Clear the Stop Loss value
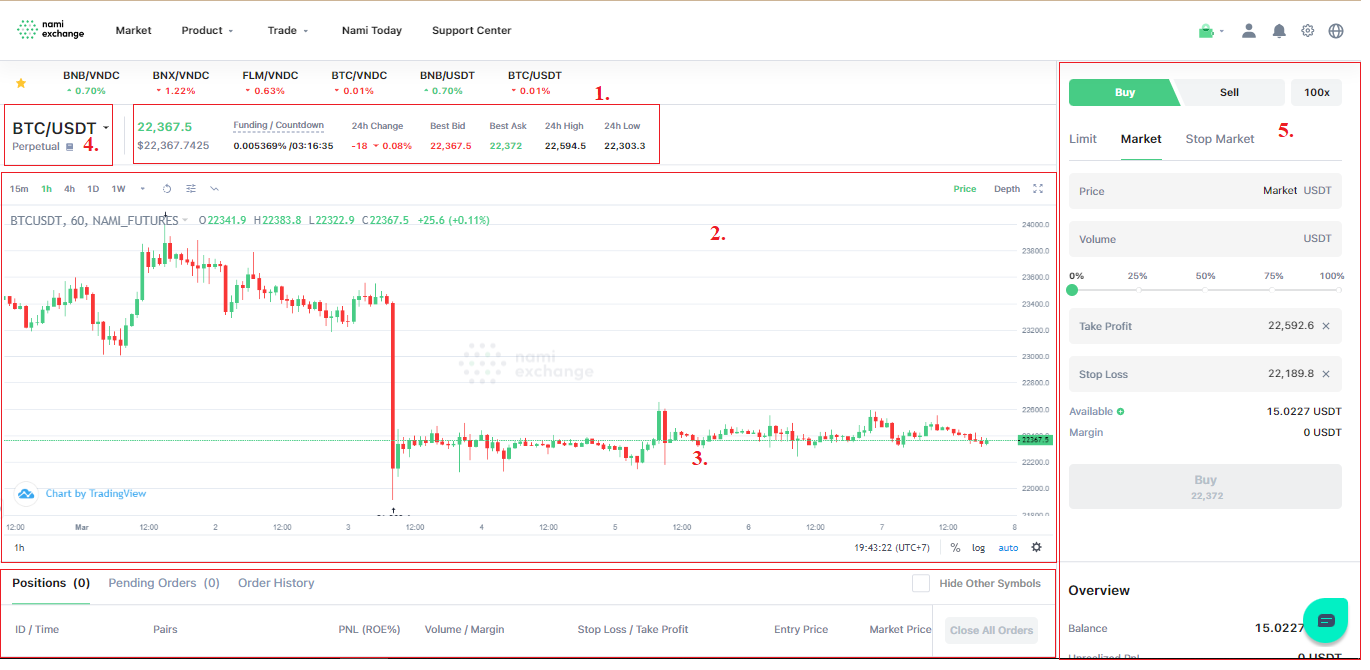Viewport: 1370px width, 670px height. 1326,374
